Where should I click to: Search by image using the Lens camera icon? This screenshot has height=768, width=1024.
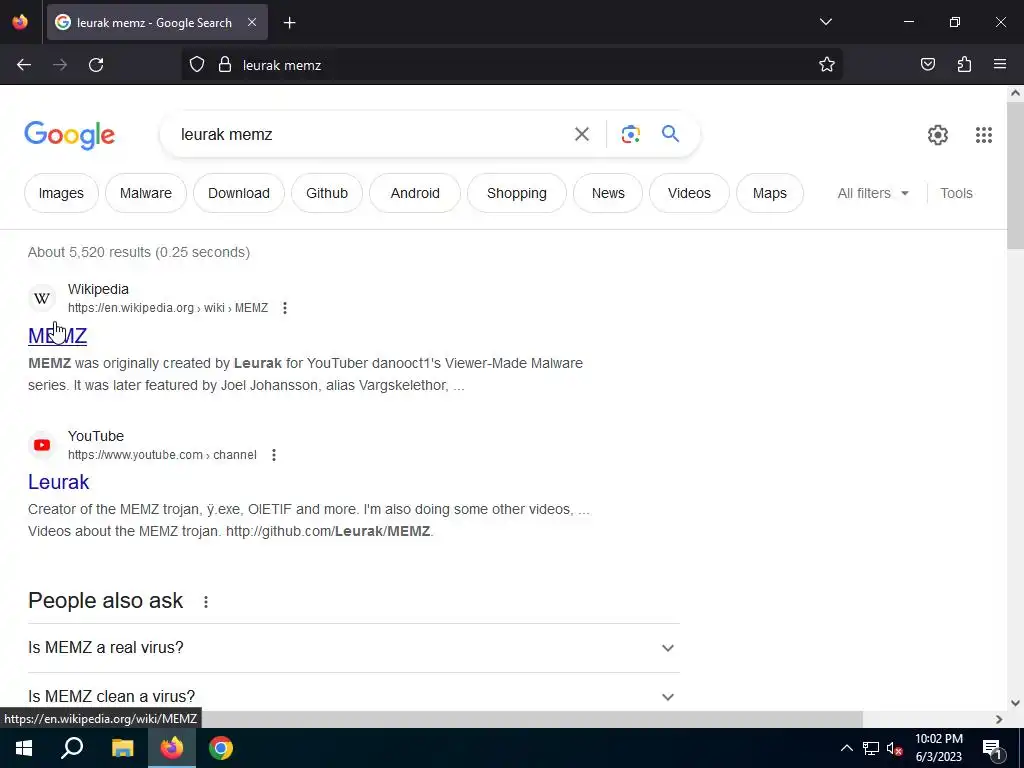pos(630,134)
